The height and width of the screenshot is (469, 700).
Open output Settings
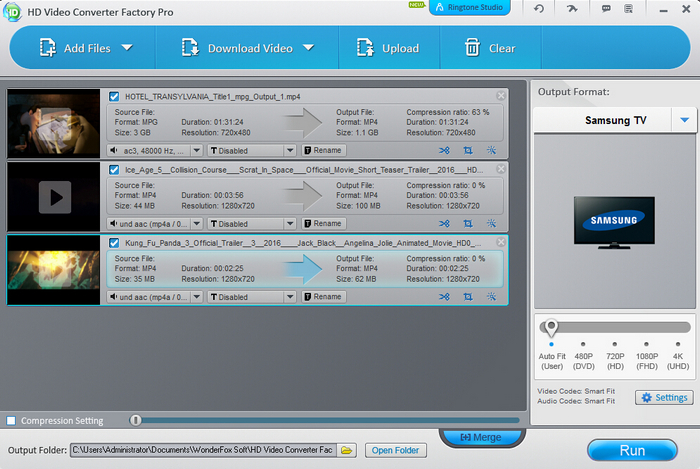pos(664,397)
